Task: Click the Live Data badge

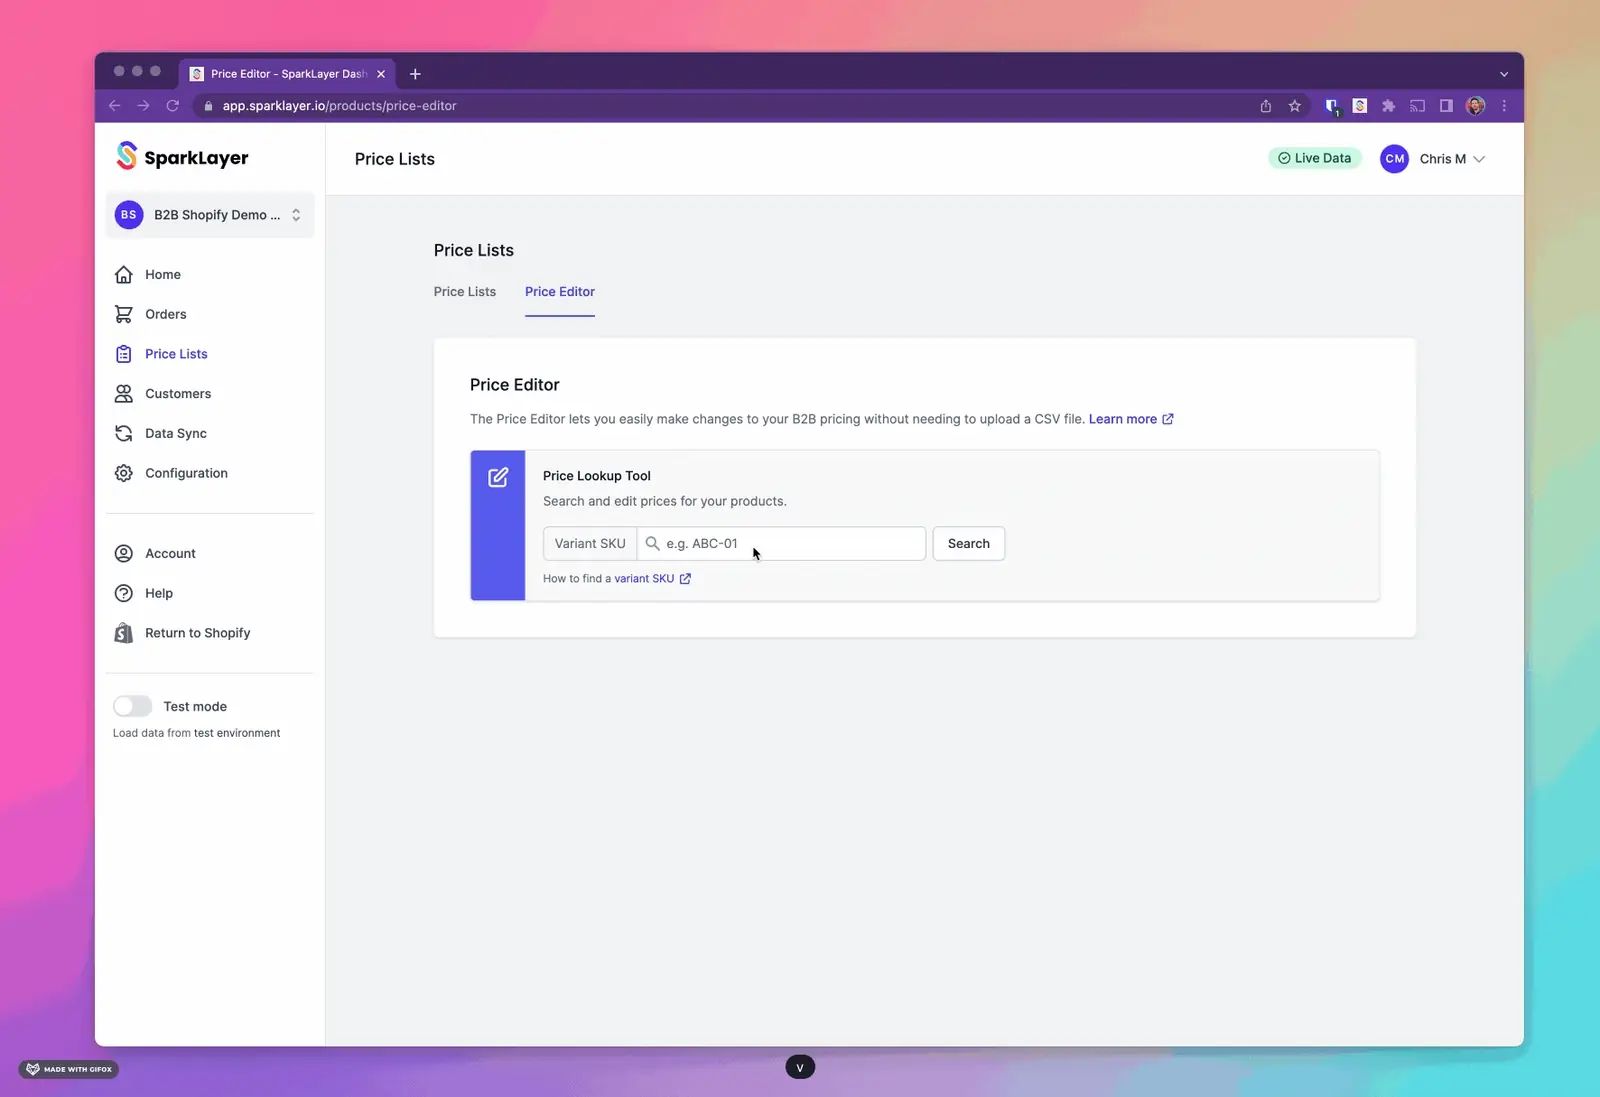Action: pyautogui.click(x=1314, y=158)
